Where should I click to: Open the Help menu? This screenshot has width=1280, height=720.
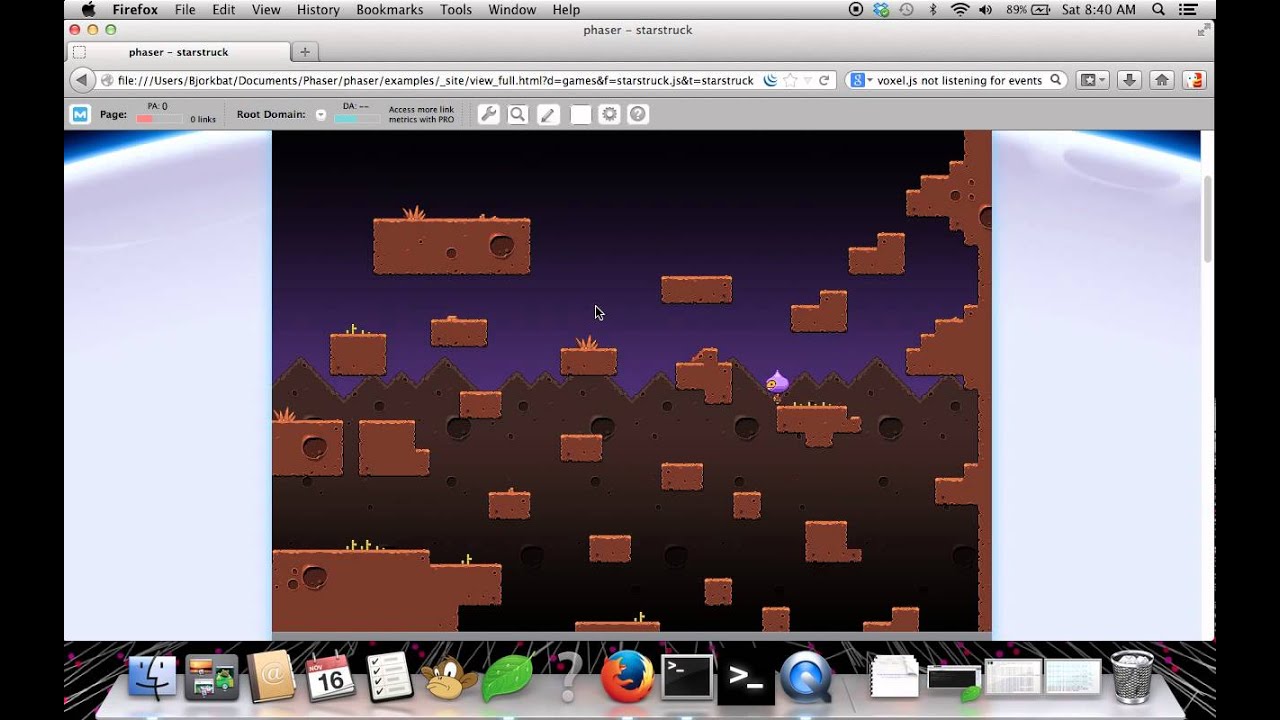(x=566, y=10)
